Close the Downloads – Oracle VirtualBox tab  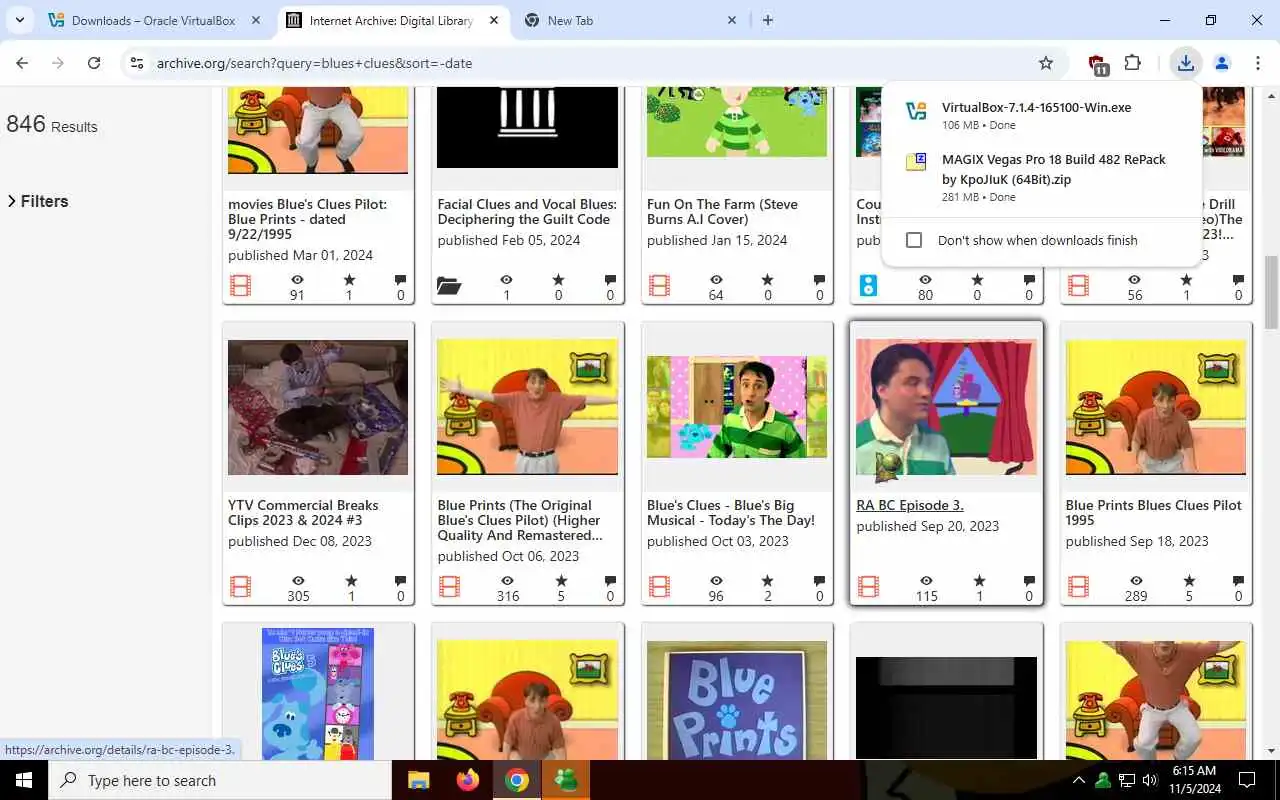(x=256, y=20)
